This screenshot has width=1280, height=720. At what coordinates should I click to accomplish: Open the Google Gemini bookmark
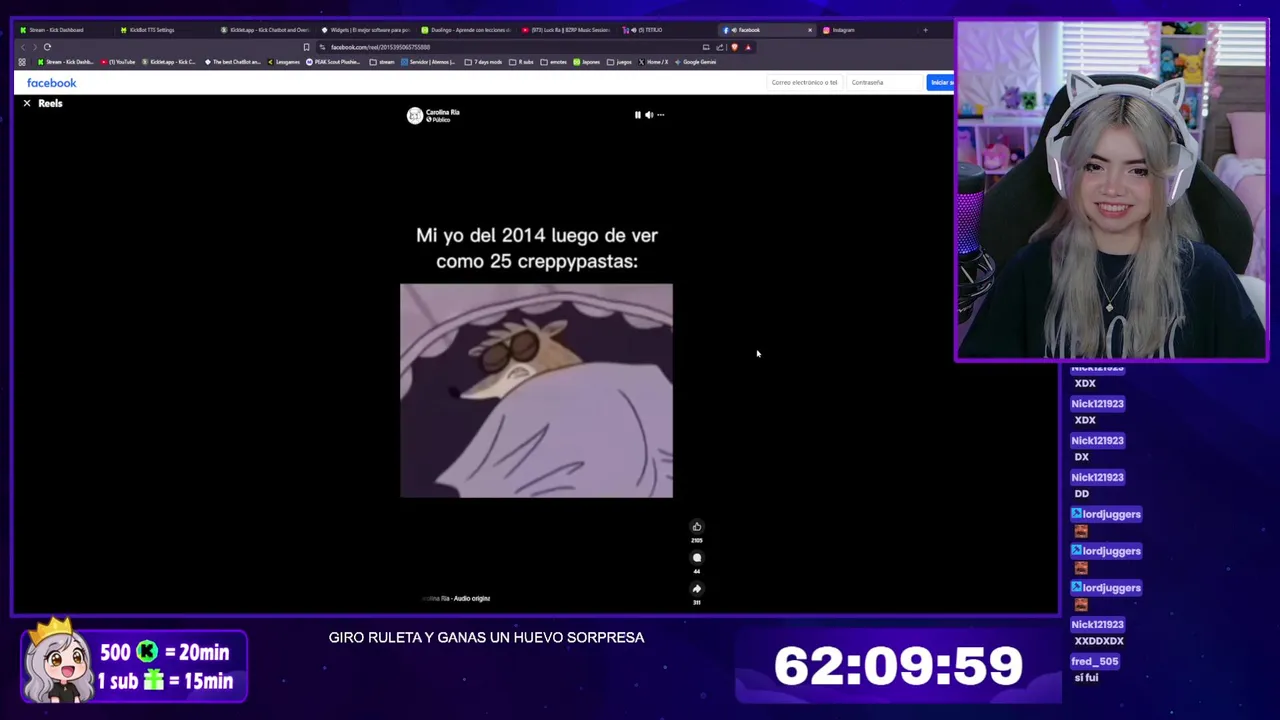696,62
